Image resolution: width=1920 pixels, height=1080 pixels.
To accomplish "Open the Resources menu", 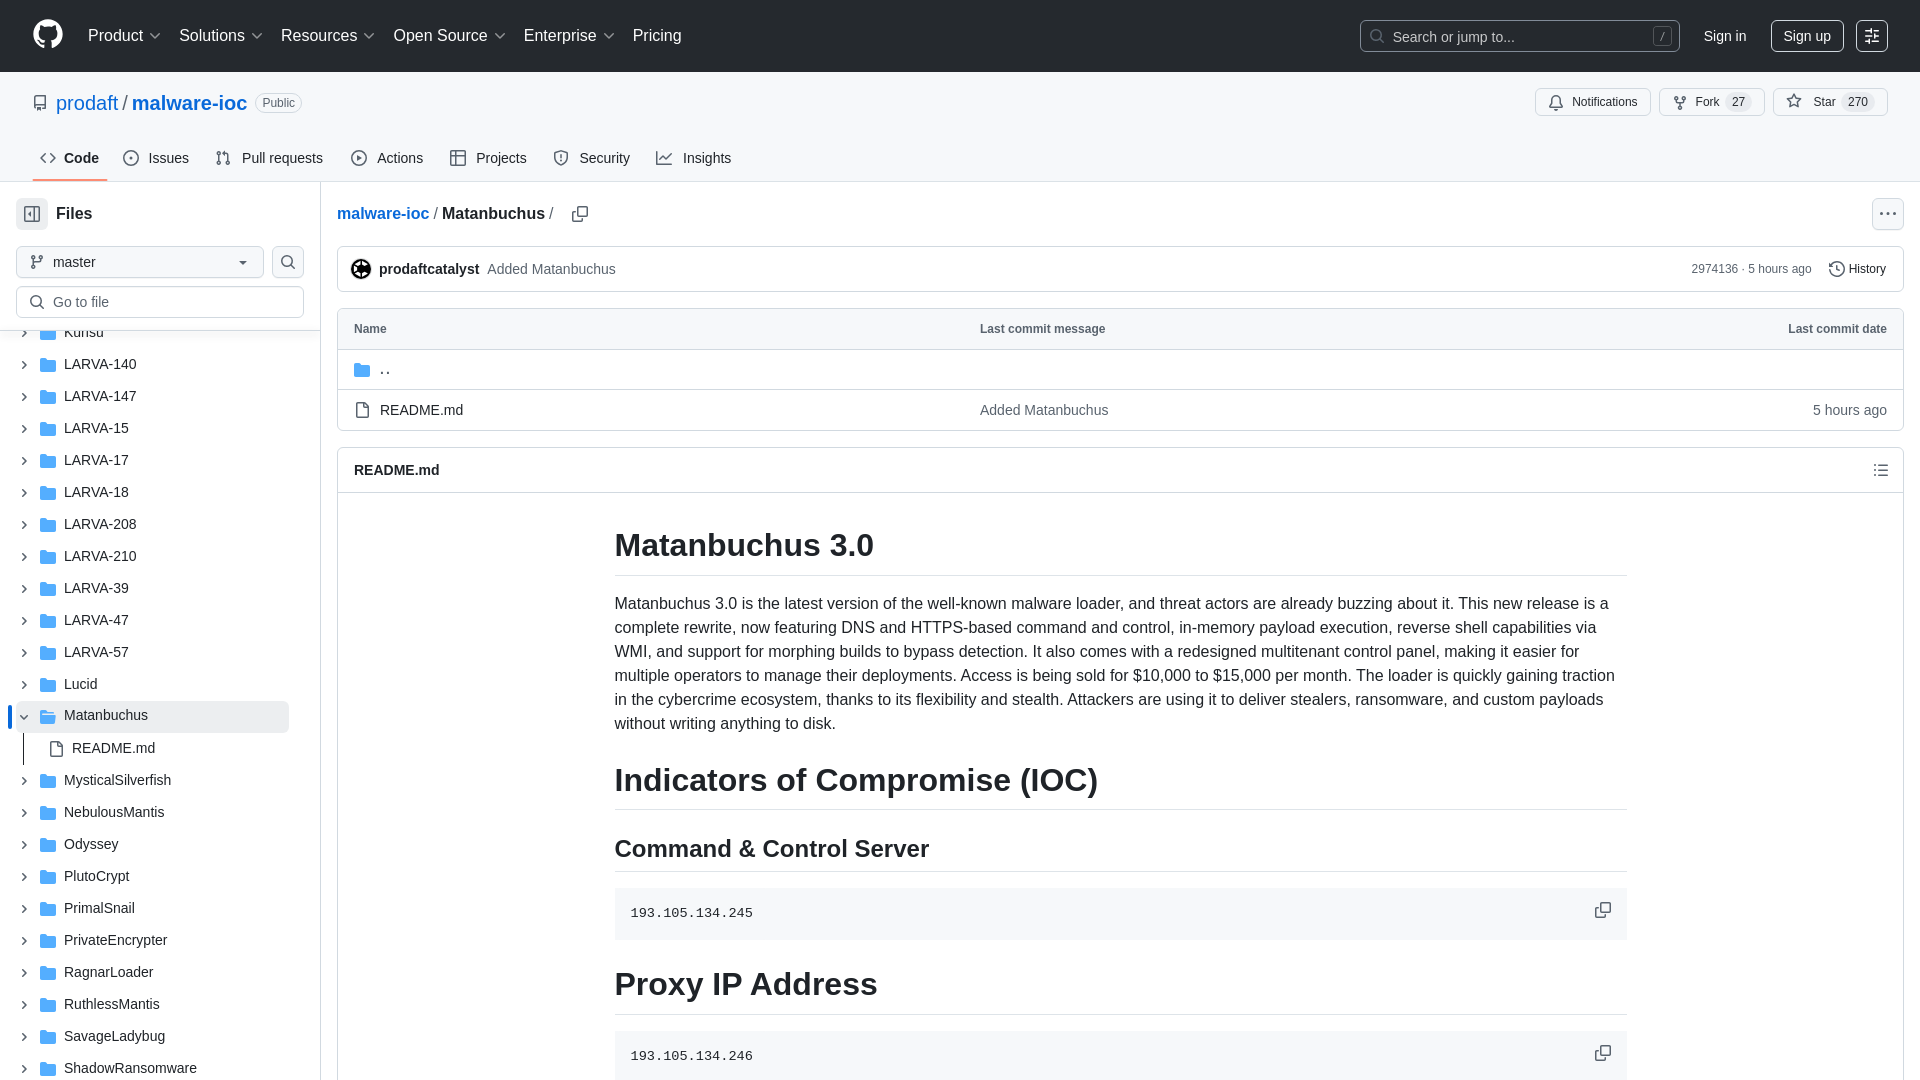I will click(327, 36).
